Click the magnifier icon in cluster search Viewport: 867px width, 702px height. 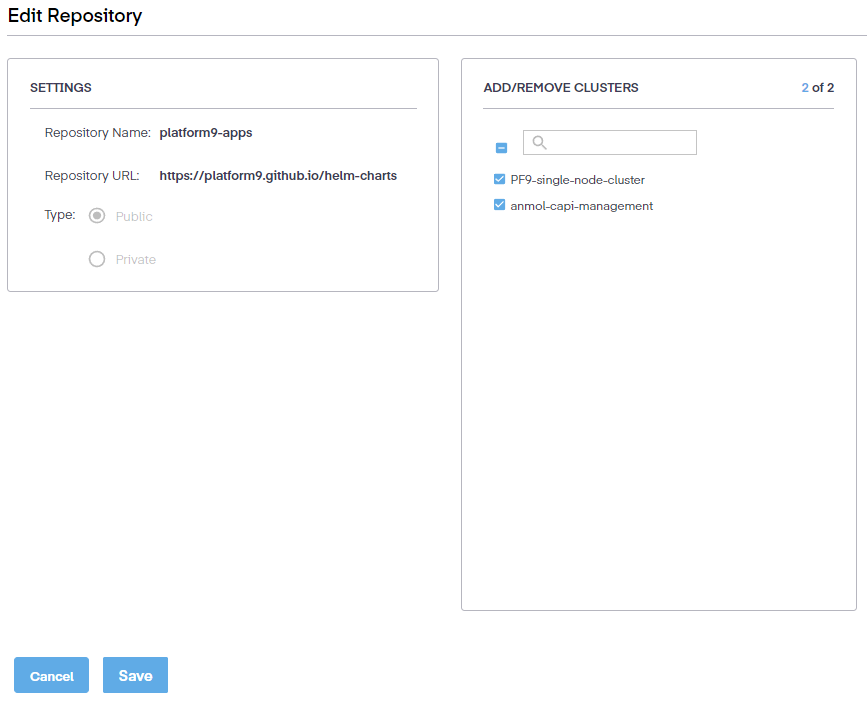tap(540, 143)
